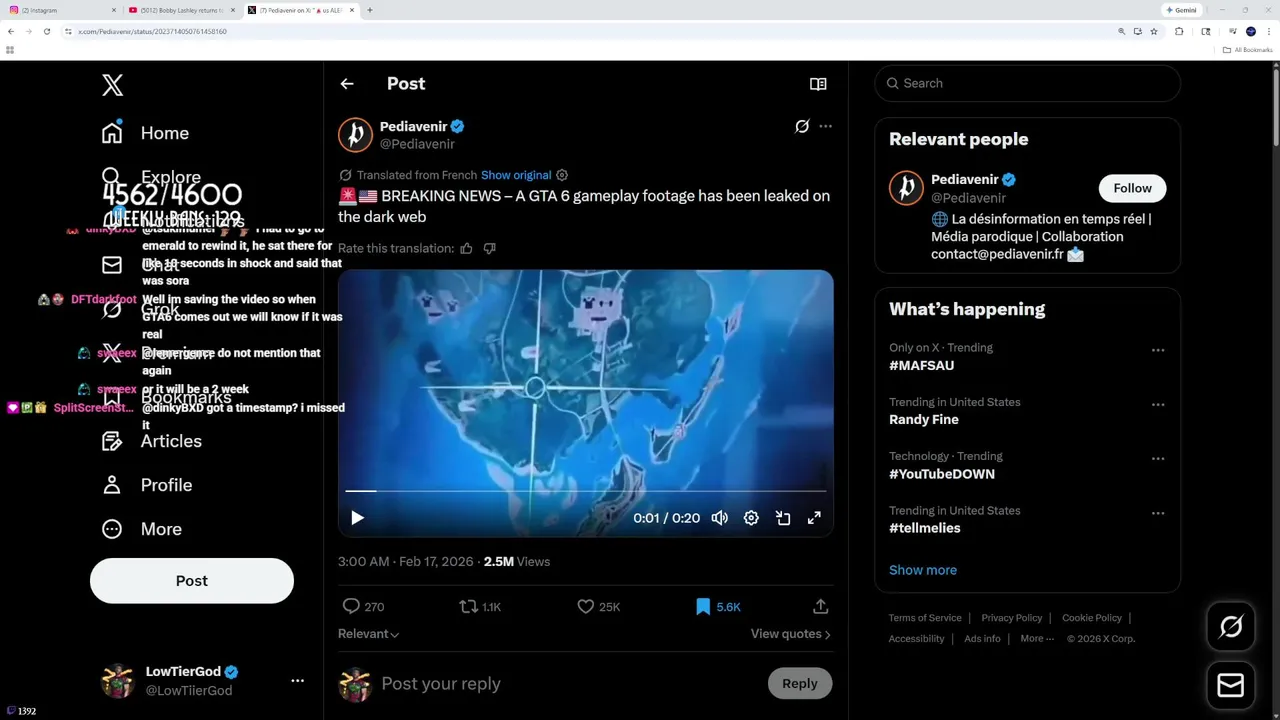Bookmark this page with the star icon

click(1154, 31)
